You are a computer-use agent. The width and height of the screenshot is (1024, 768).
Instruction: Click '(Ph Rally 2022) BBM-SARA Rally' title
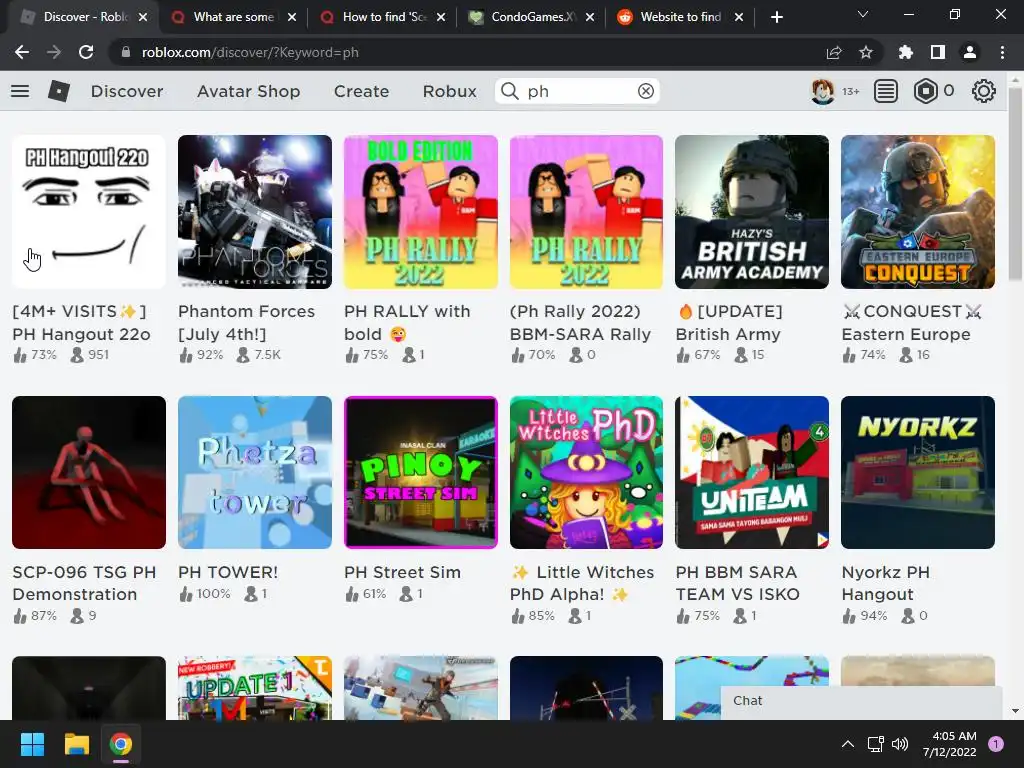coord(580,323)
